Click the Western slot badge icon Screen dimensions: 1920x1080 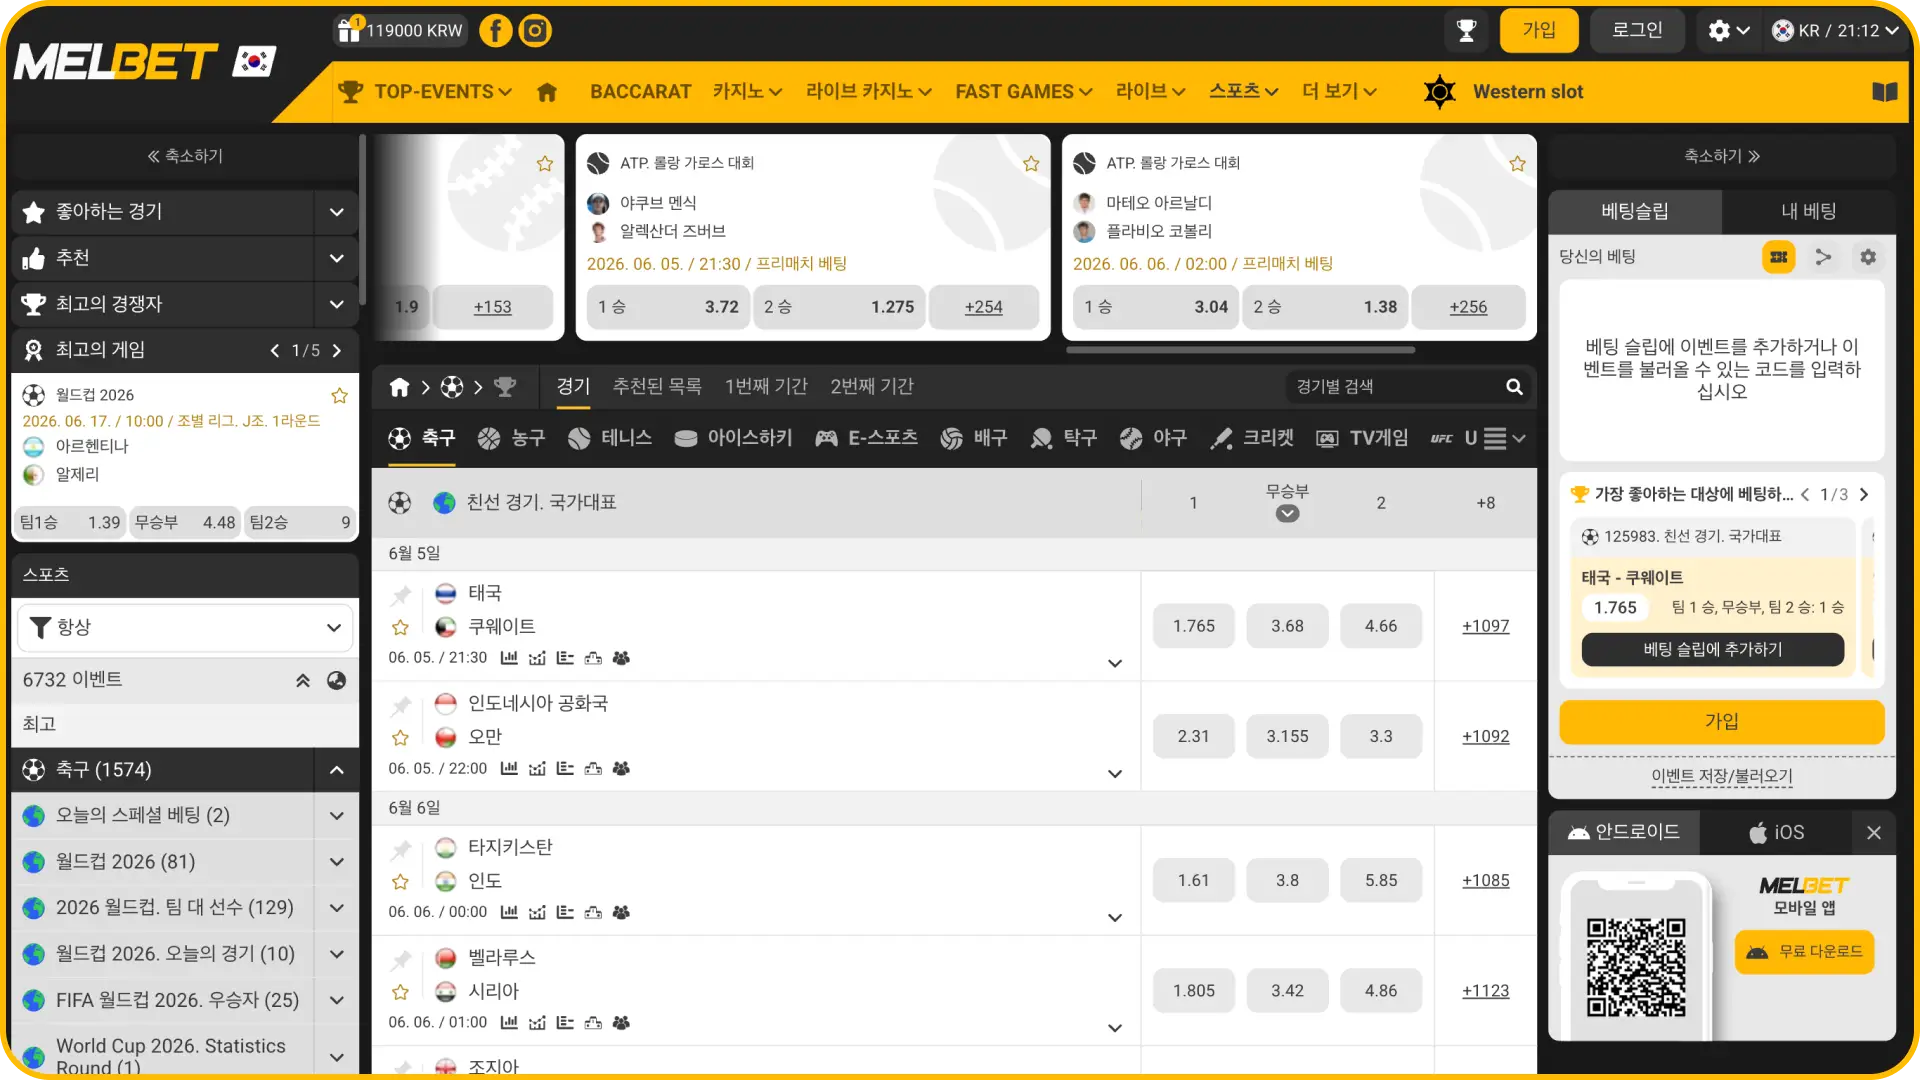(x=1440, y=92)
